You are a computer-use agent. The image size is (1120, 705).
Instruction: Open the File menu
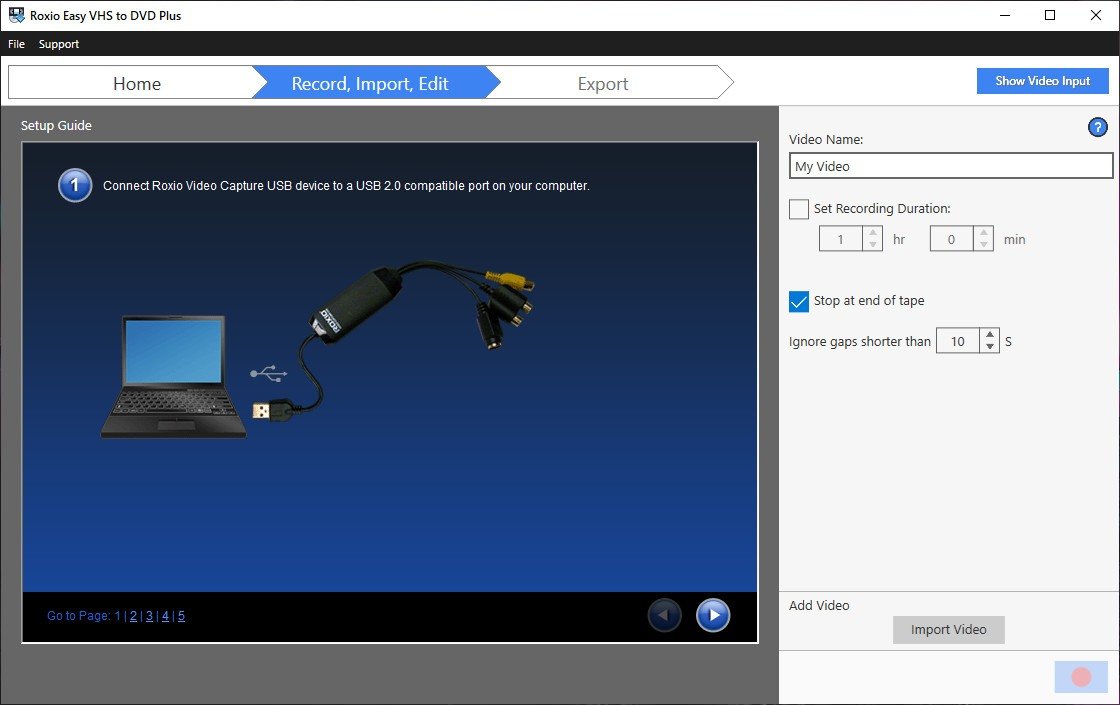pyautogui.click(x=16, y=44)
